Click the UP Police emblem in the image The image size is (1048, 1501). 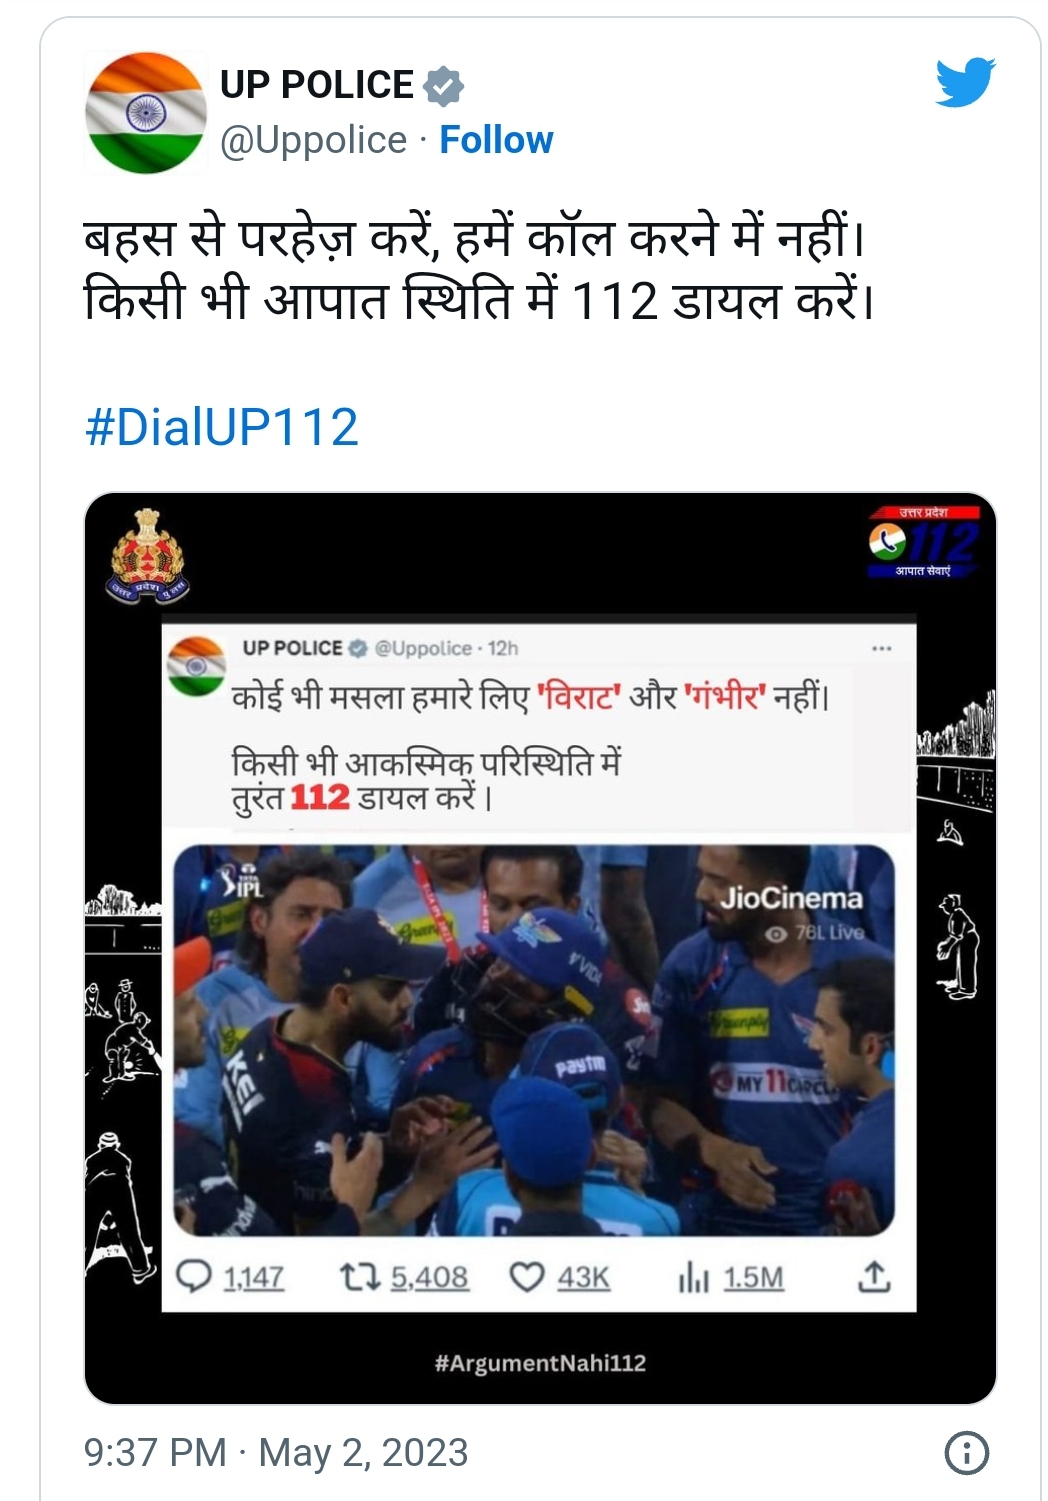(148, 555)
